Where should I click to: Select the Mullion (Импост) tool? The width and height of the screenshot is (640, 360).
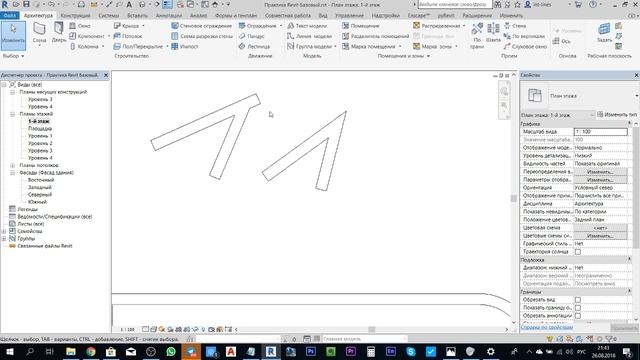[184, 47]
